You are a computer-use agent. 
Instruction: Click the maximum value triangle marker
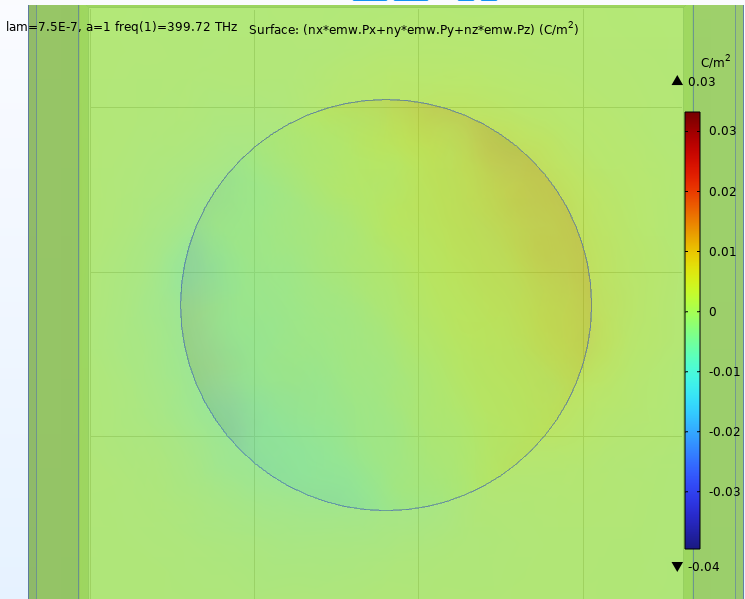click(x=677, y=81)
